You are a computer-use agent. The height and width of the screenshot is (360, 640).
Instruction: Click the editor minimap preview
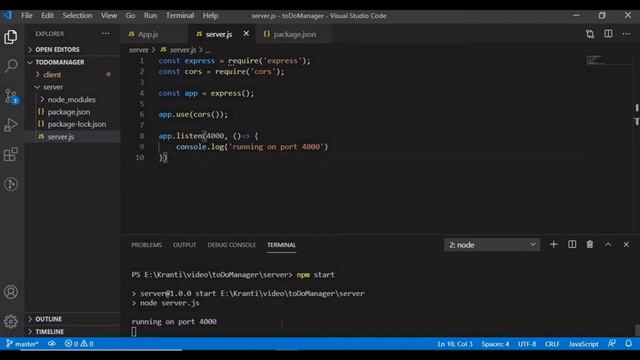(x=595, y=60)
